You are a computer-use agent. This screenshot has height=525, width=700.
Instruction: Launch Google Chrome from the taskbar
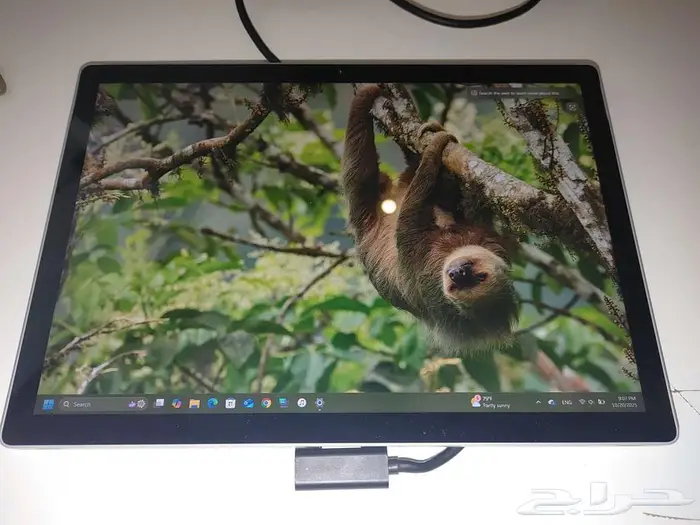(x=266, y=403)
